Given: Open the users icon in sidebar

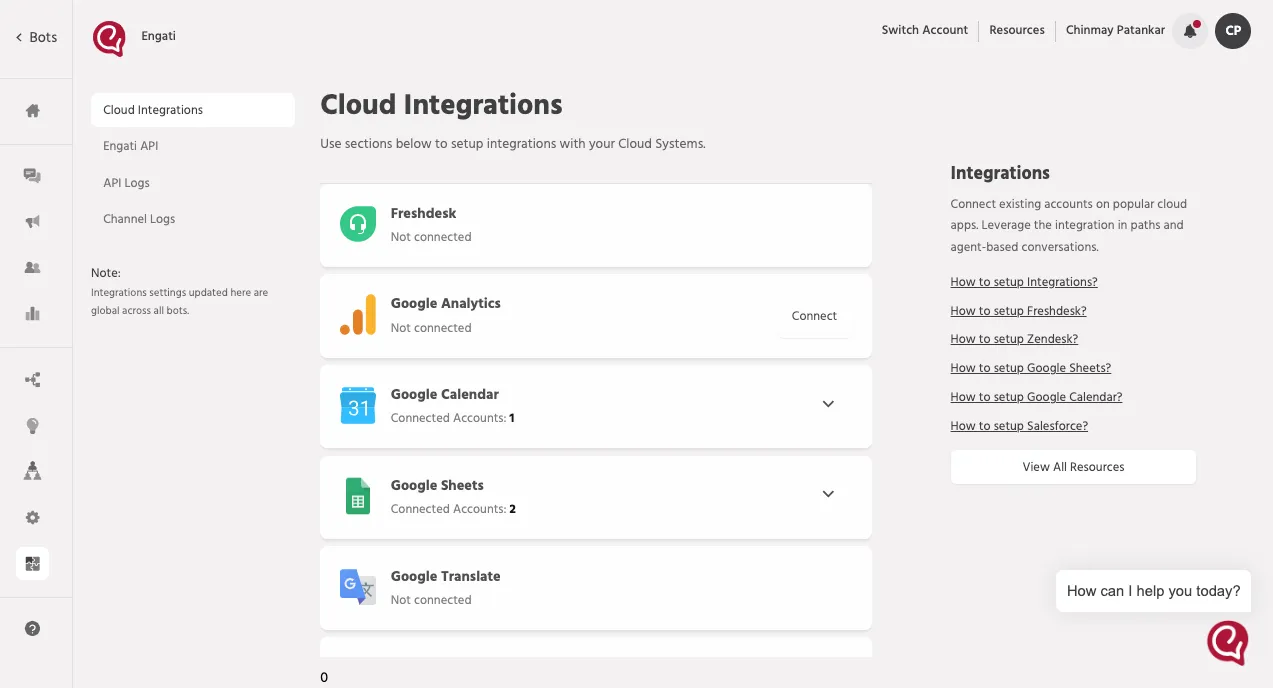Looking at the screenshot, I should point(32,268).
